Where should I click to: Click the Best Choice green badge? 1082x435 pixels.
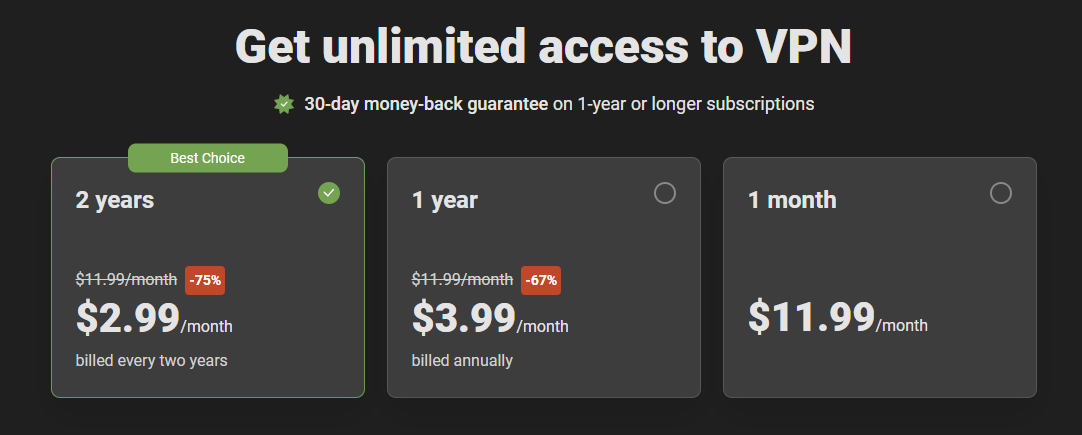(x=208, y=158)
